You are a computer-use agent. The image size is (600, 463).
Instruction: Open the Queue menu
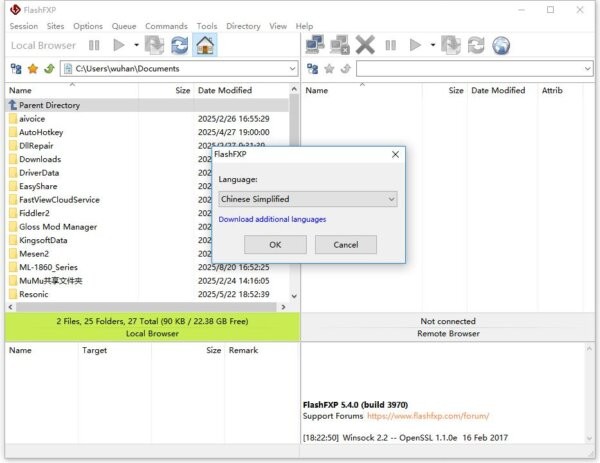(x=124, y=26)
